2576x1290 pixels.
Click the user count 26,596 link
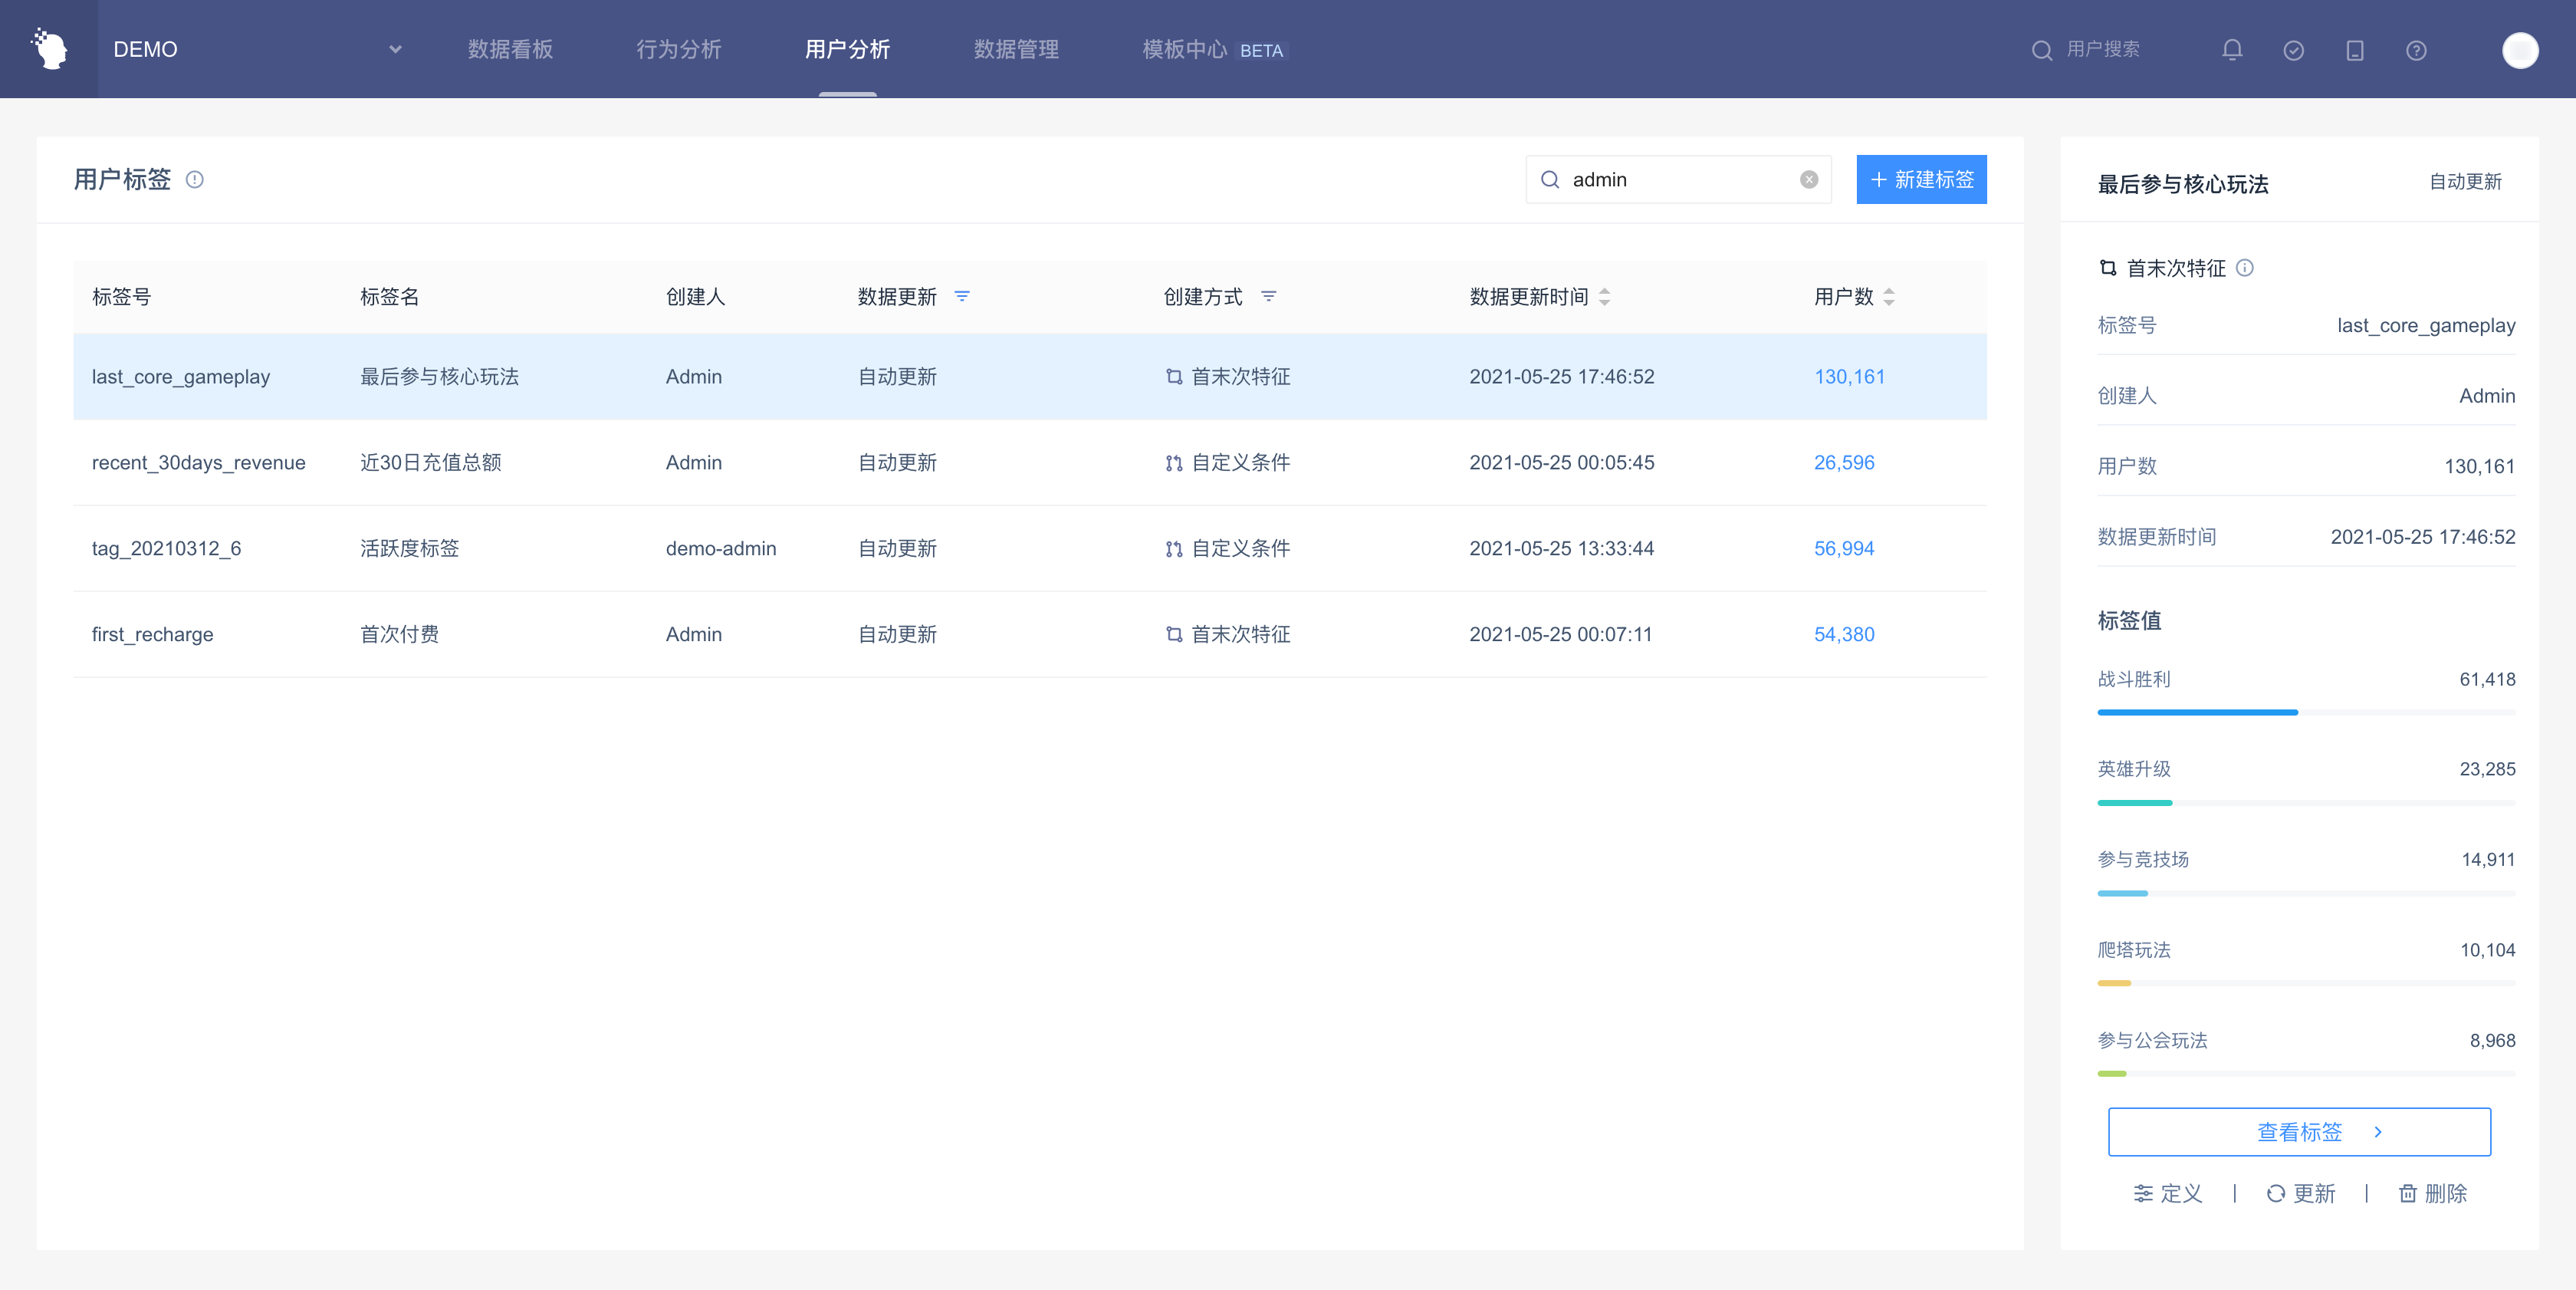1844,463
